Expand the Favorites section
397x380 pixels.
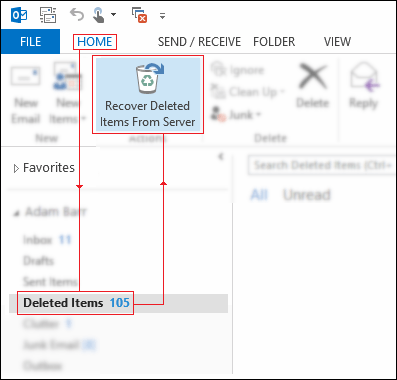[16, 169]
